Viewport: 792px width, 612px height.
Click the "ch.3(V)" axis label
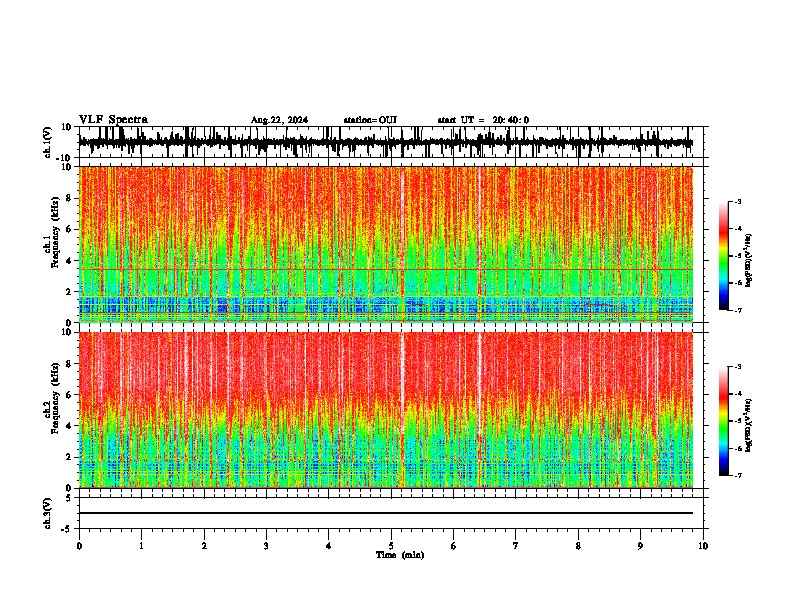click(x=48, y=513)
